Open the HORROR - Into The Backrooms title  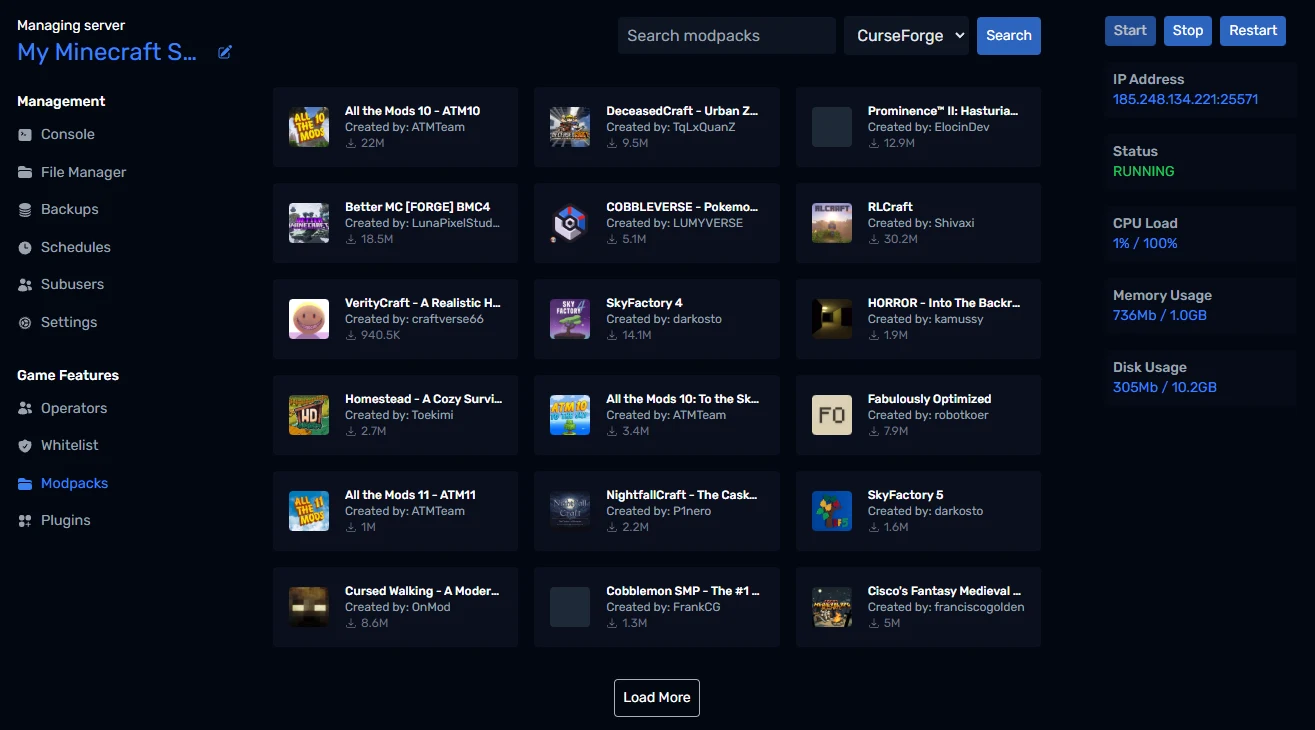pos(944,303)
